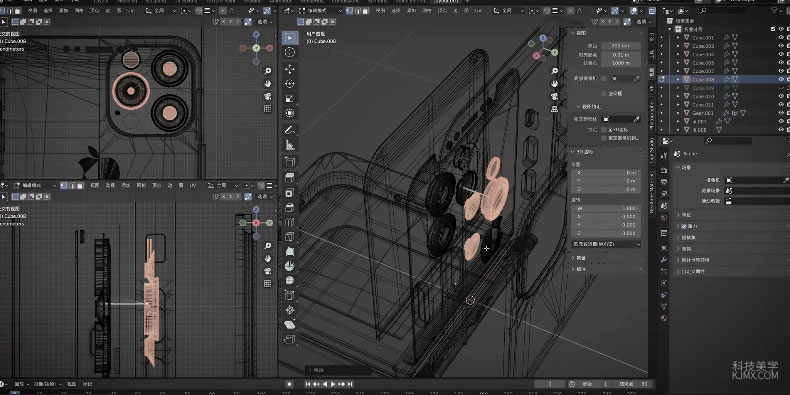The image size is (790, 395).
Task: Select the Select Box tool in main viewport toolbar
Action: tap(290, 38)
